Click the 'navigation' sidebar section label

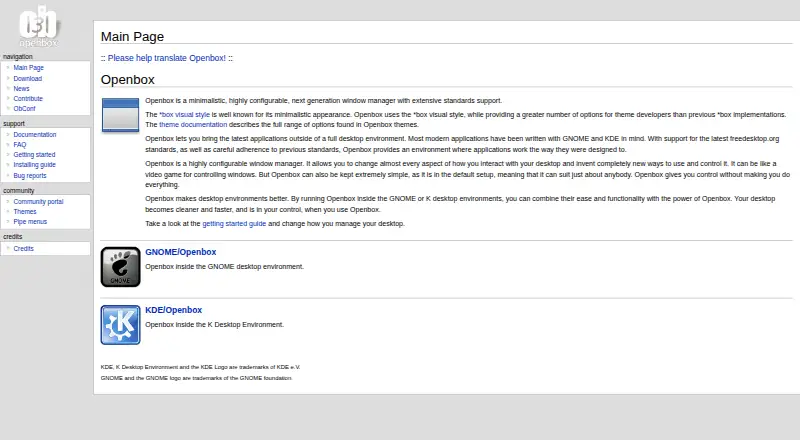coord(18,57)
